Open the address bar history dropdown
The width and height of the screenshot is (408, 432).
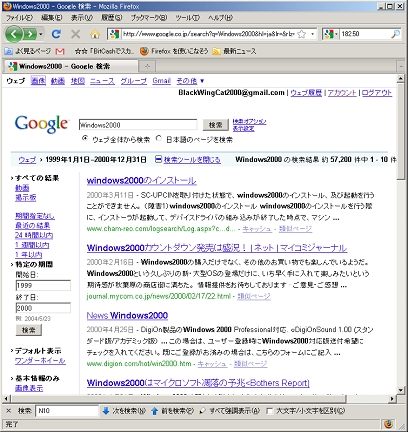[x=312, y=34]
